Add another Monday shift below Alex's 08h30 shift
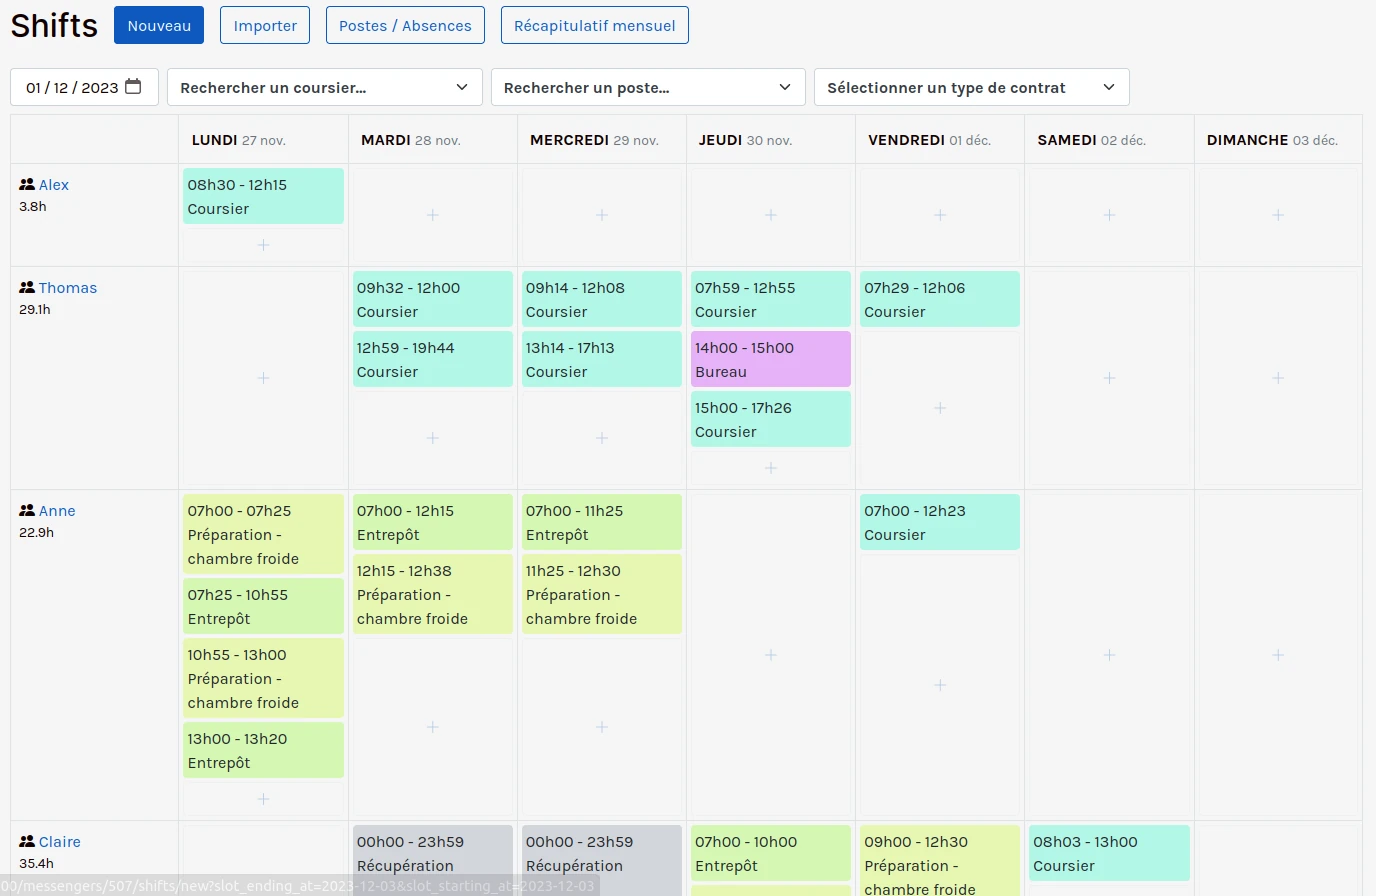Screen dimensions: 1376x896 click(263, 245)
